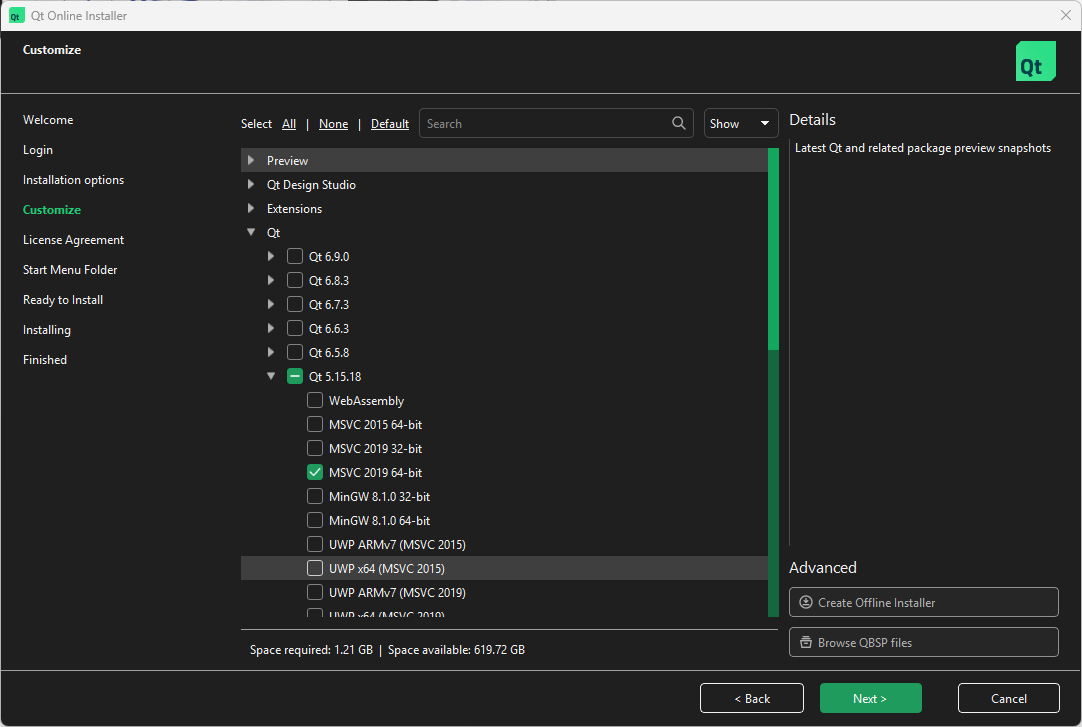This screenshot has height=727, width=1082.
Task: Tick the Qt 6.8.3 checkbox
Action: 295,281
